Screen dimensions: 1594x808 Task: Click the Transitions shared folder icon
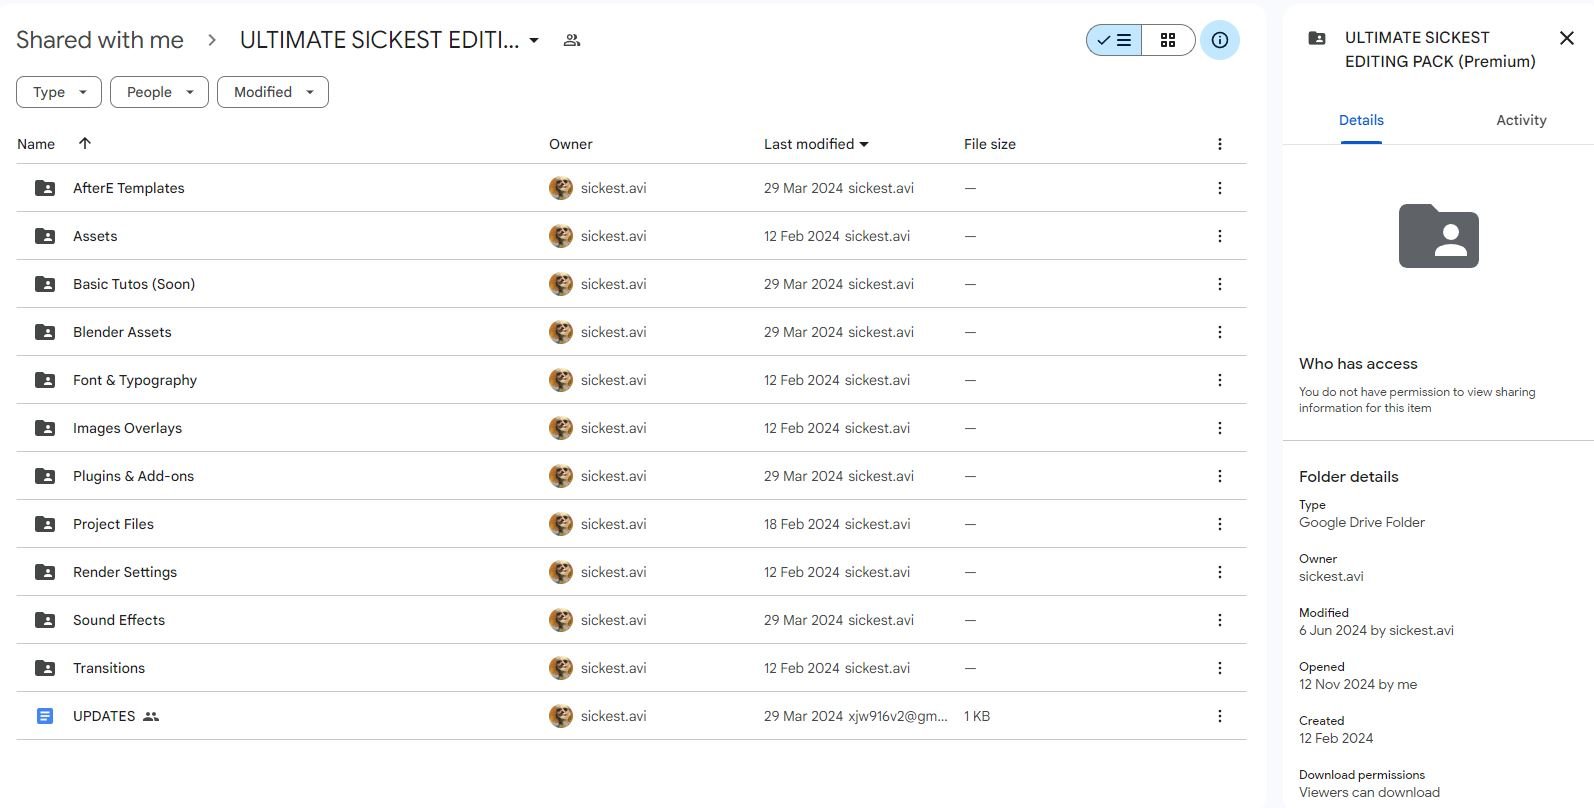tap(45, 668)
